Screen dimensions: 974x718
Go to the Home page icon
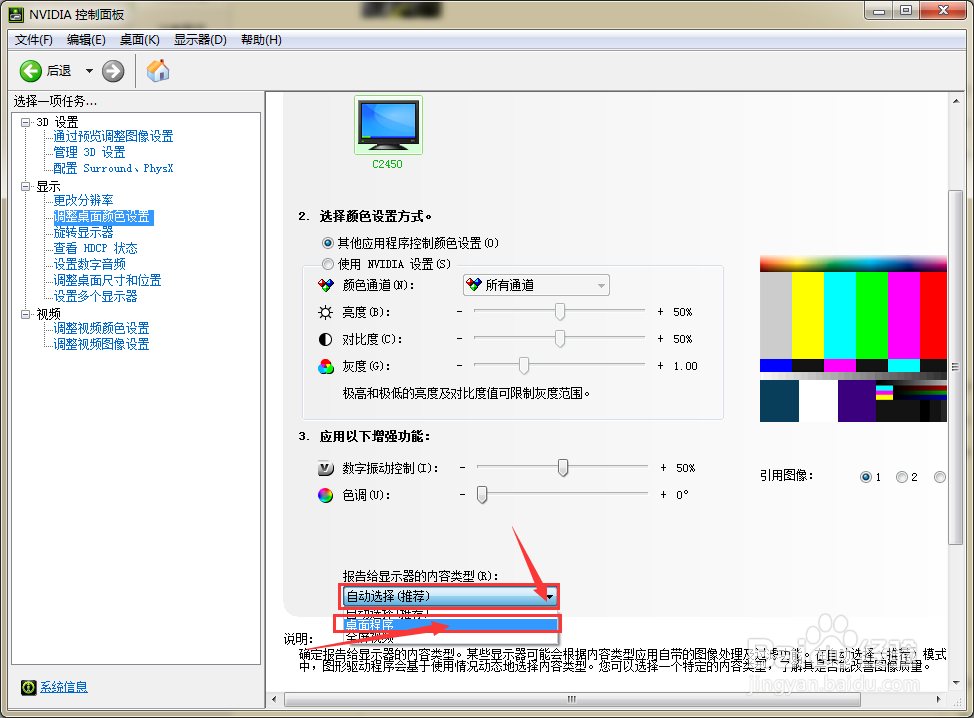[158, 71]
